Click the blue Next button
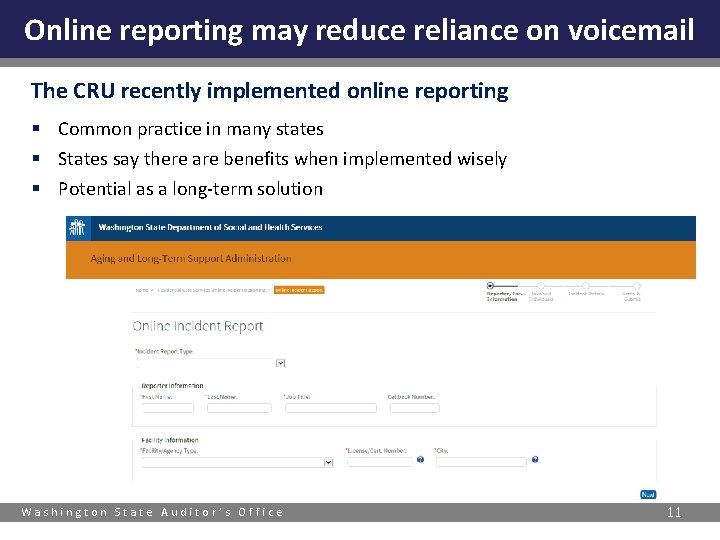The image size is (720, 540). pyautogui.click(x=648, y=495)
